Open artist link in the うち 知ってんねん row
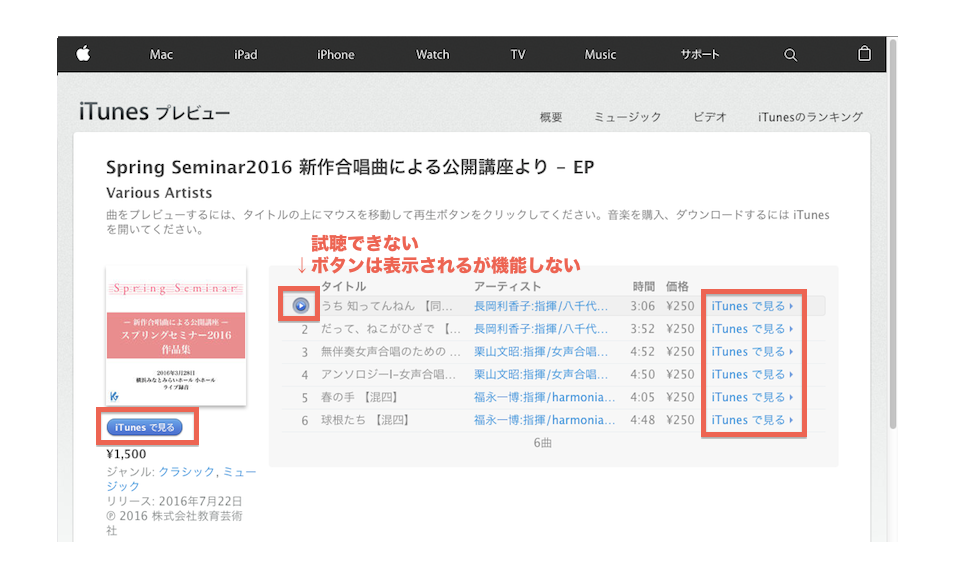The height and width of the screenshot is (580, 956). pyautogui.click(x=541, y=306)
